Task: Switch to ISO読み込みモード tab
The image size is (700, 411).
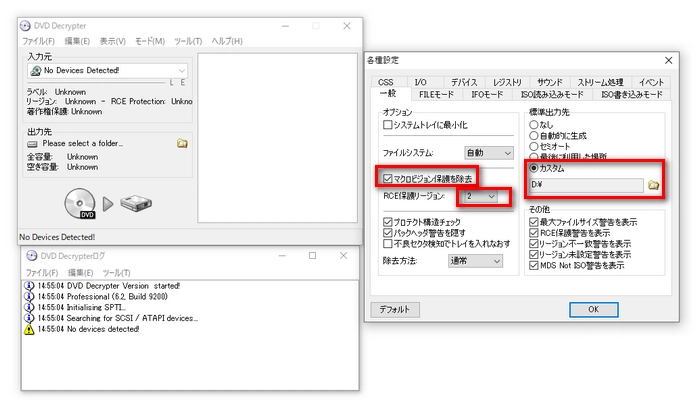Action: (552, 95)
